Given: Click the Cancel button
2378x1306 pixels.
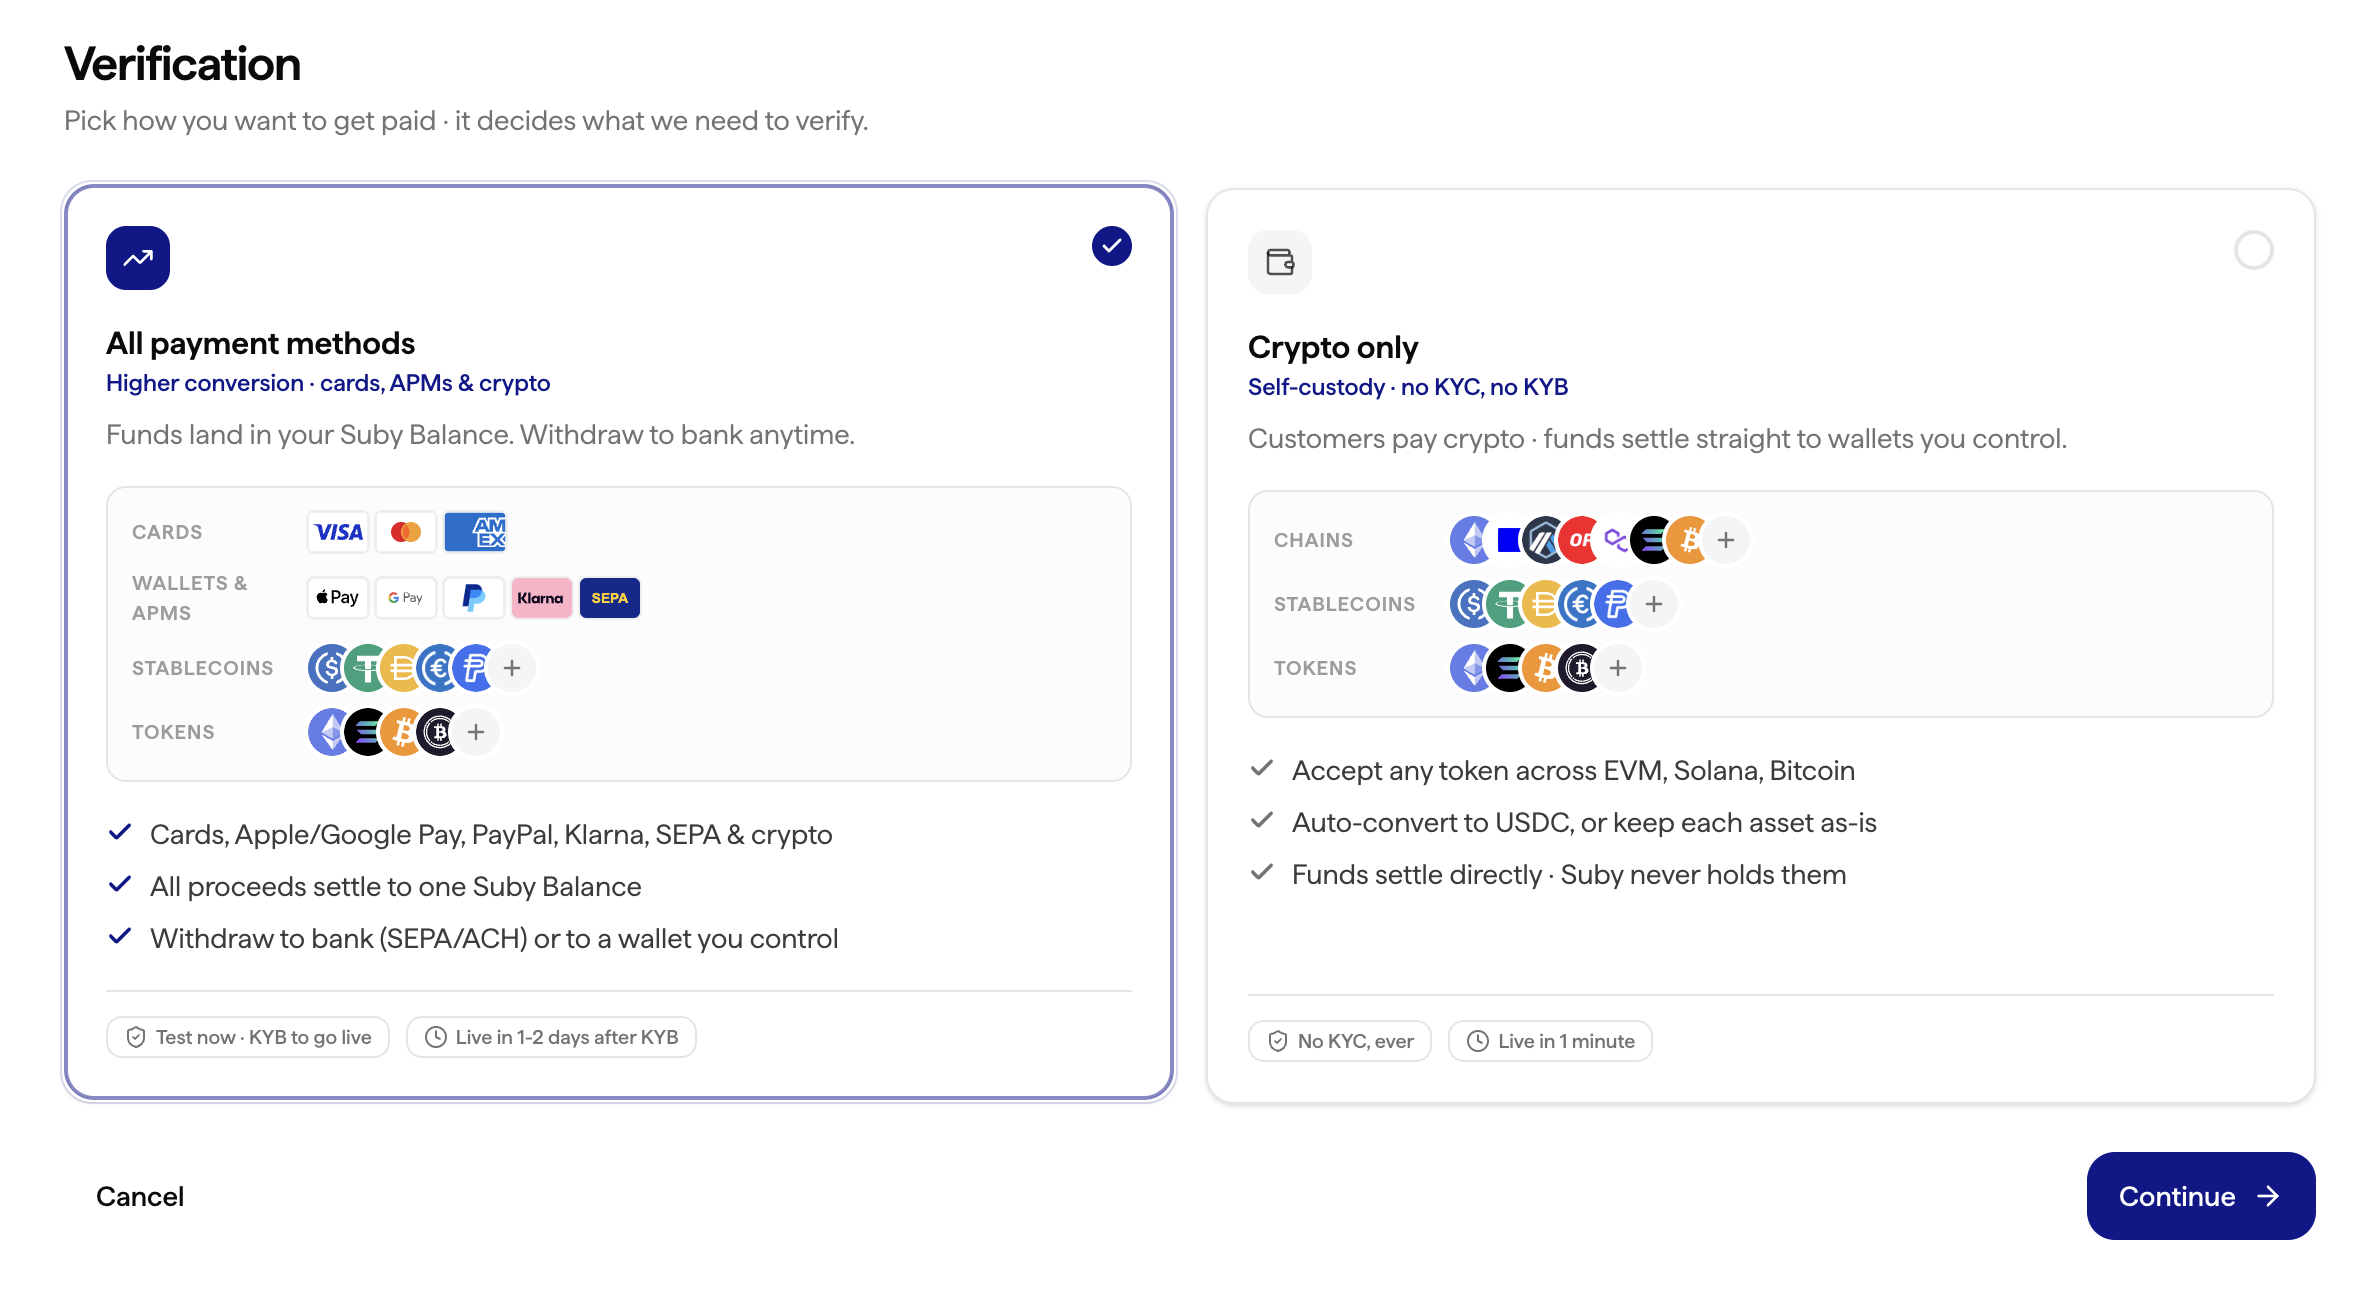Looking at the screenshot, I should (140, 1196).
